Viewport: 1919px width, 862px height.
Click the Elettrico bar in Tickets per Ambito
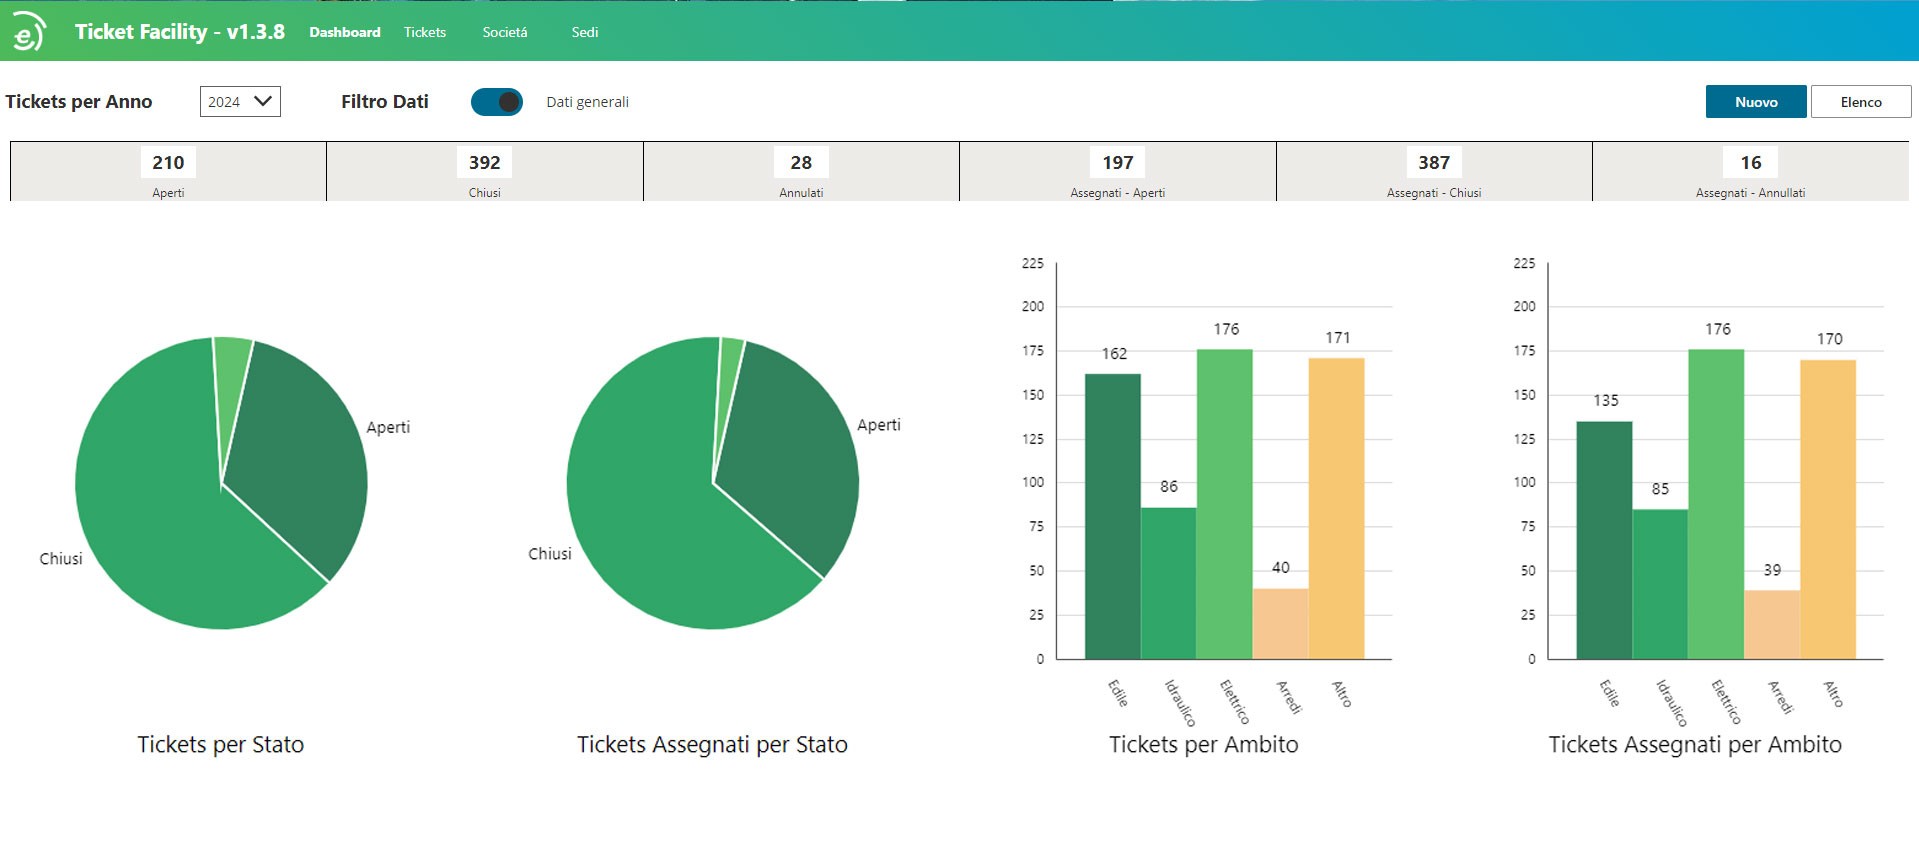tap(1225, 504)
